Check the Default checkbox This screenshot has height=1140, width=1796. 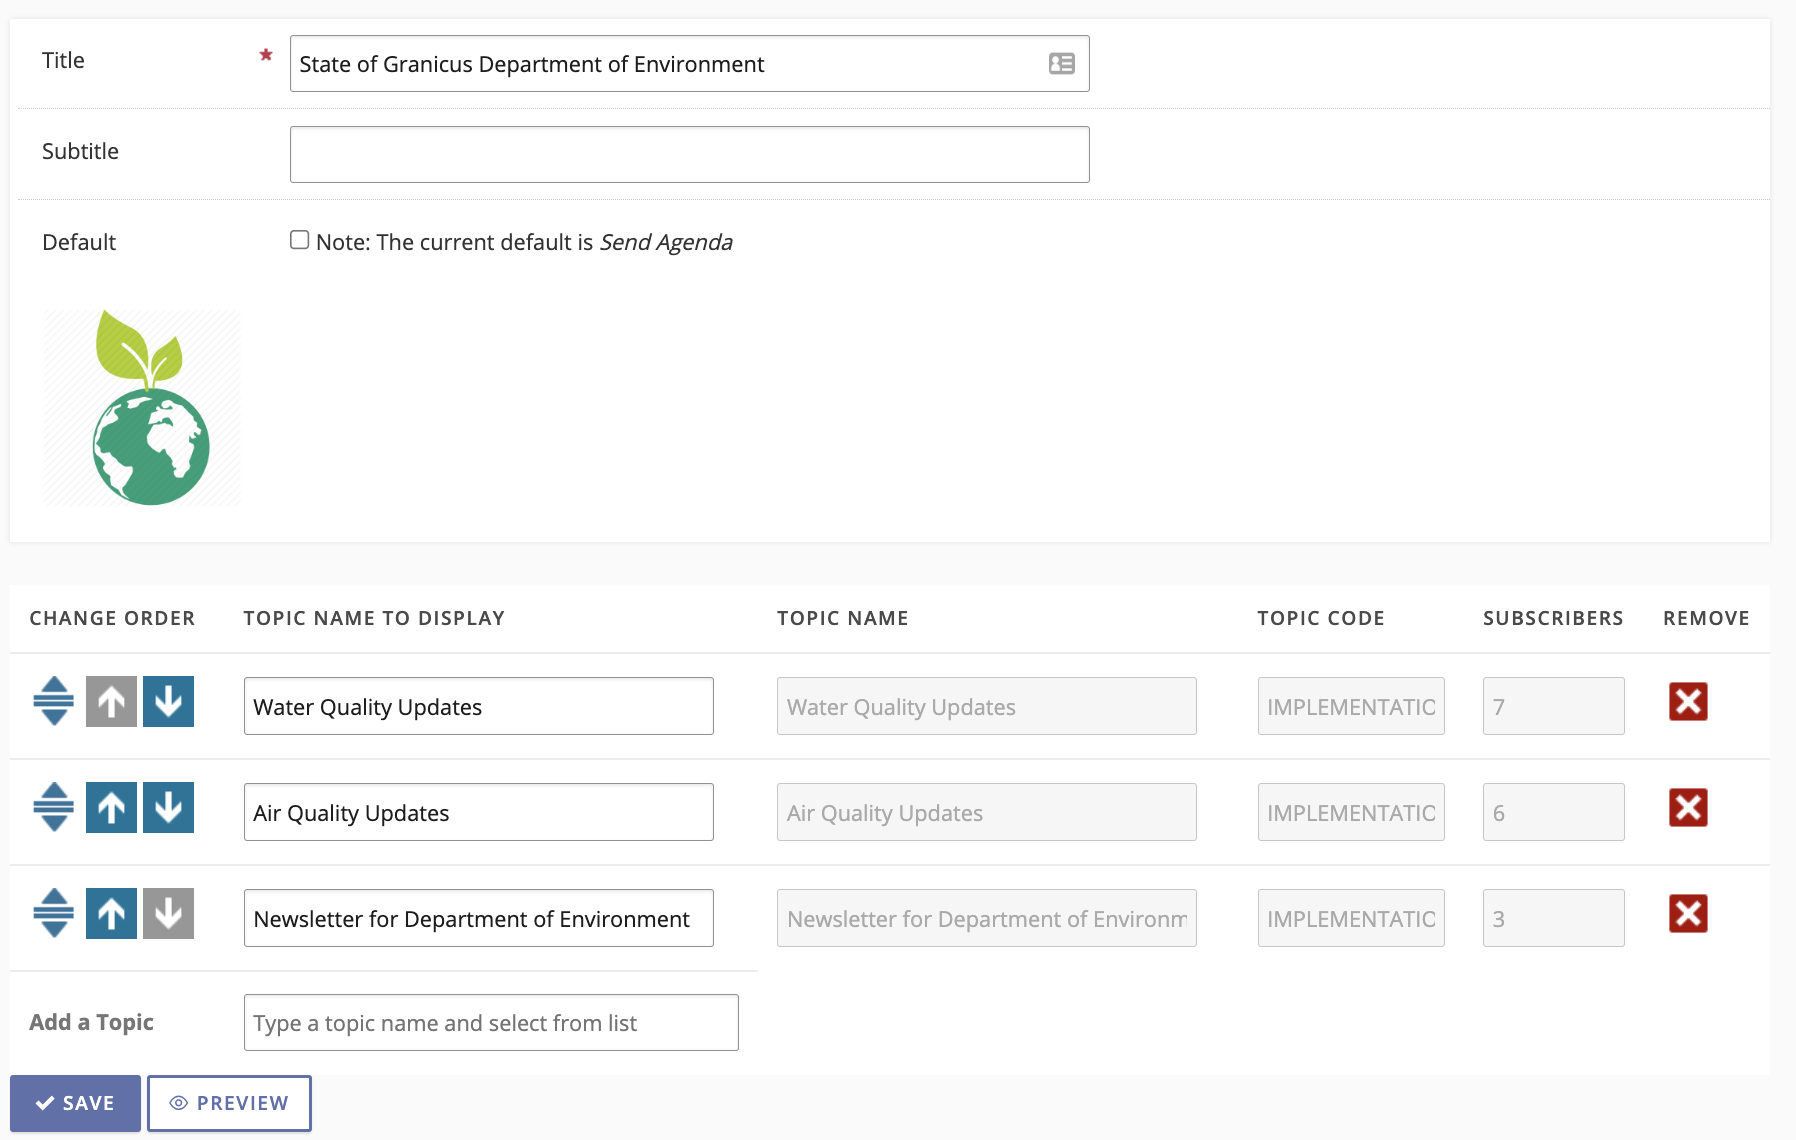(x=299, y=239)
